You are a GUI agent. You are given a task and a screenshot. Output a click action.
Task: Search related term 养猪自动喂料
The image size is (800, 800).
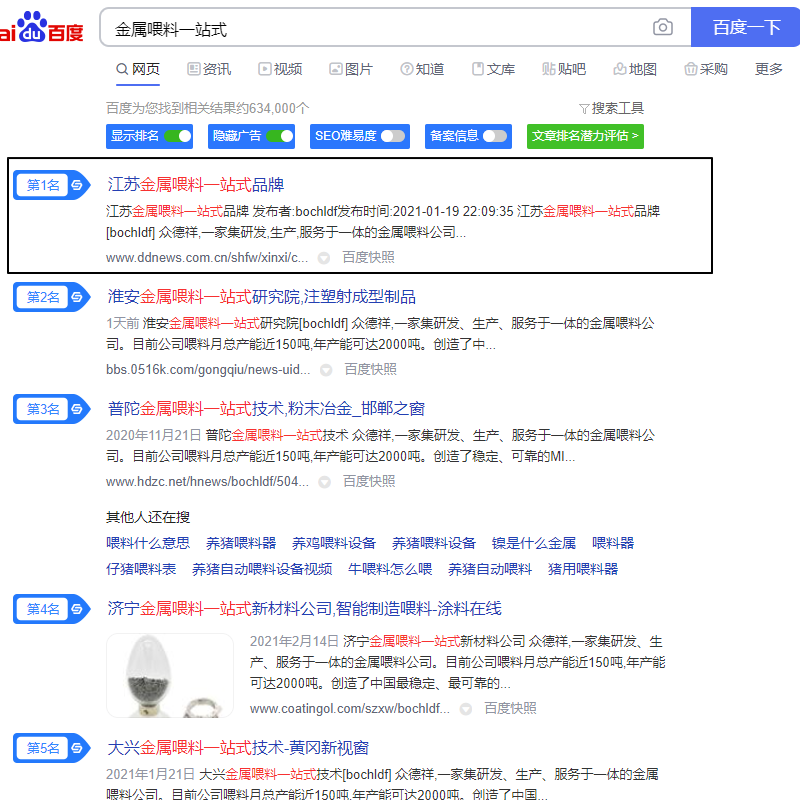[490, 569]
